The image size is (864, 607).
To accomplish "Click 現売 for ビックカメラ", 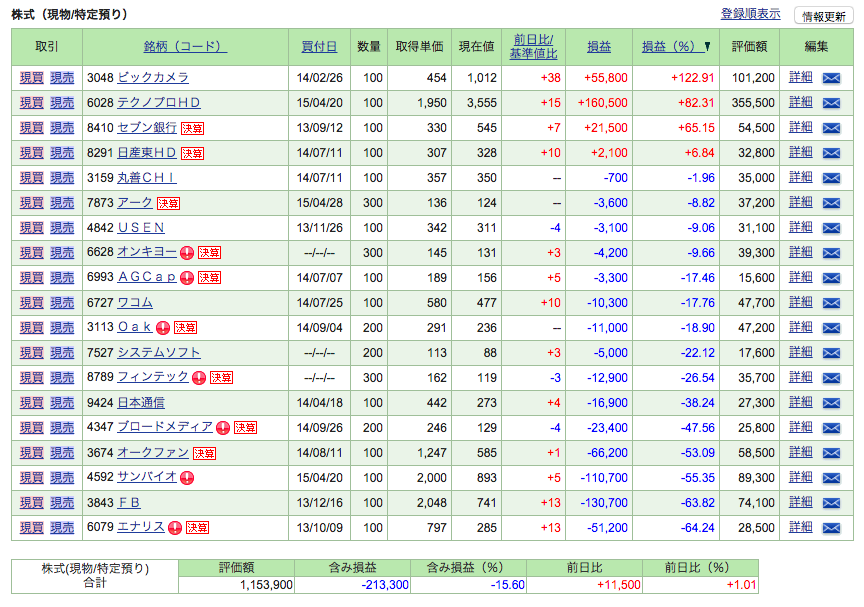I will (62, 78).
